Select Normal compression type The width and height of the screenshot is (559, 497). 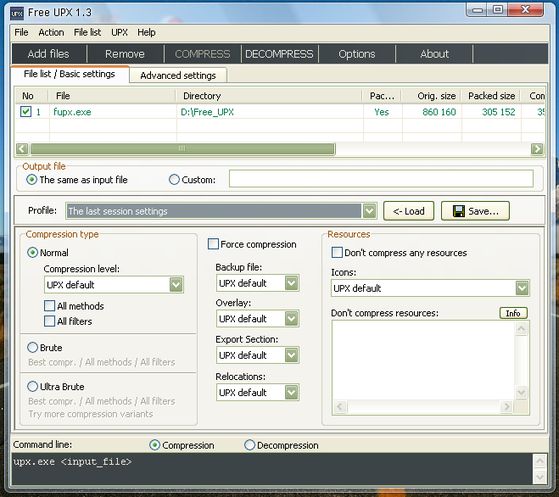pyautogui.click(x=32, y=253)
